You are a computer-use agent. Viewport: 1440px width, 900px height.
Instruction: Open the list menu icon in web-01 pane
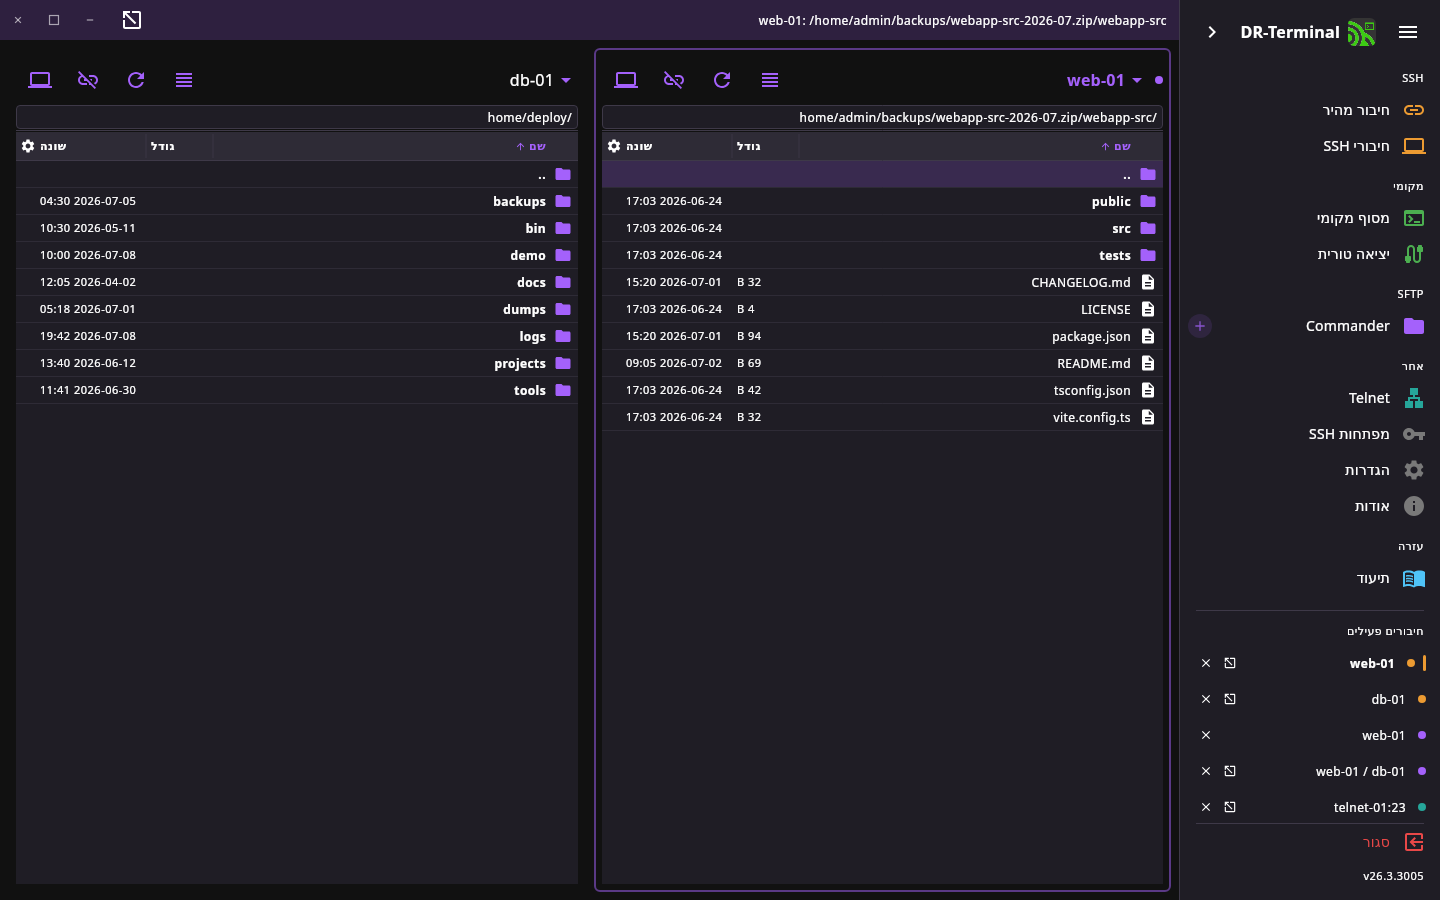coord(770,80)
